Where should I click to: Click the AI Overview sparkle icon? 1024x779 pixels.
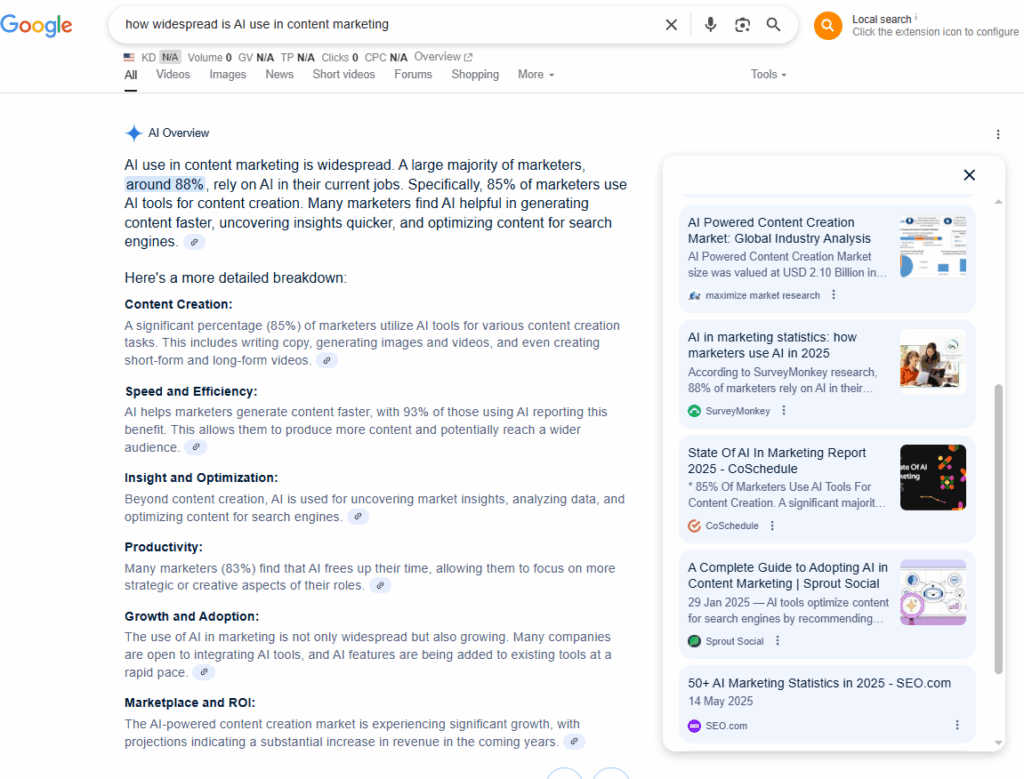point(133,133)
